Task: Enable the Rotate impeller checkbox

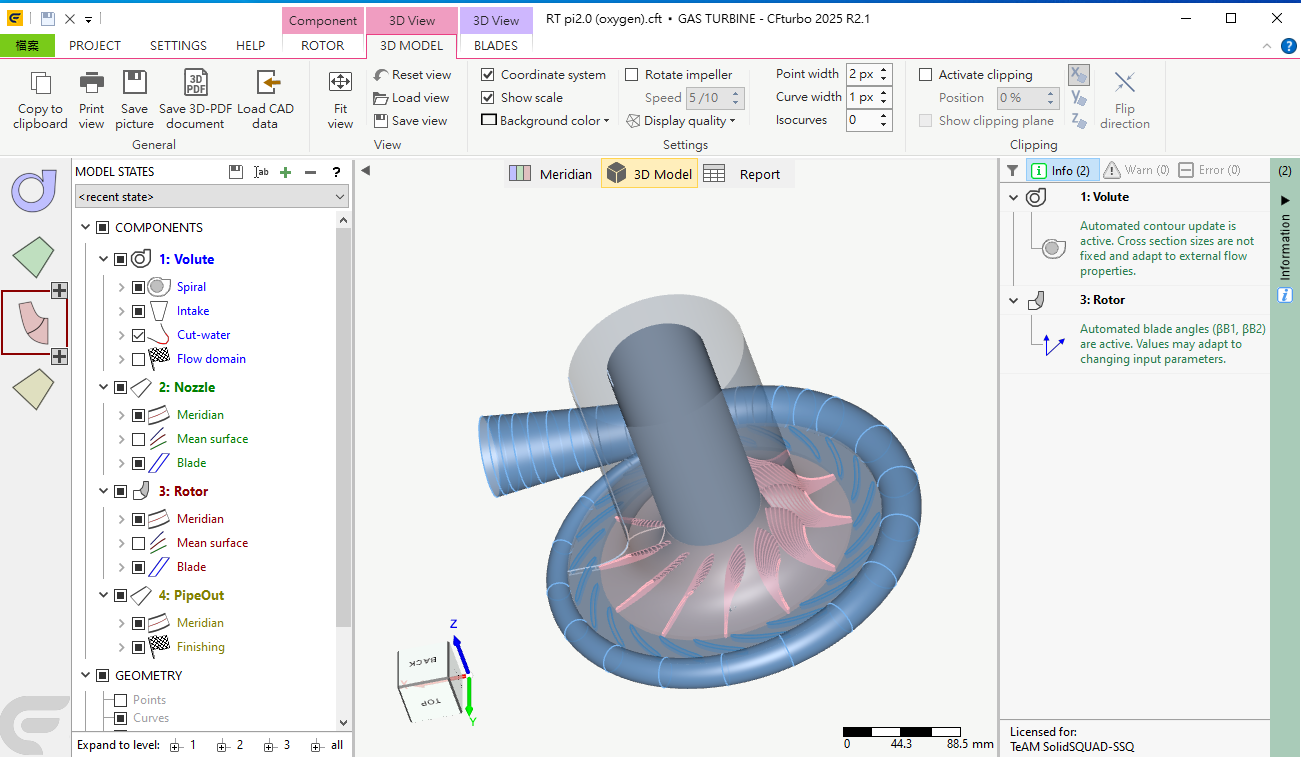Action: tap(632, 75)
